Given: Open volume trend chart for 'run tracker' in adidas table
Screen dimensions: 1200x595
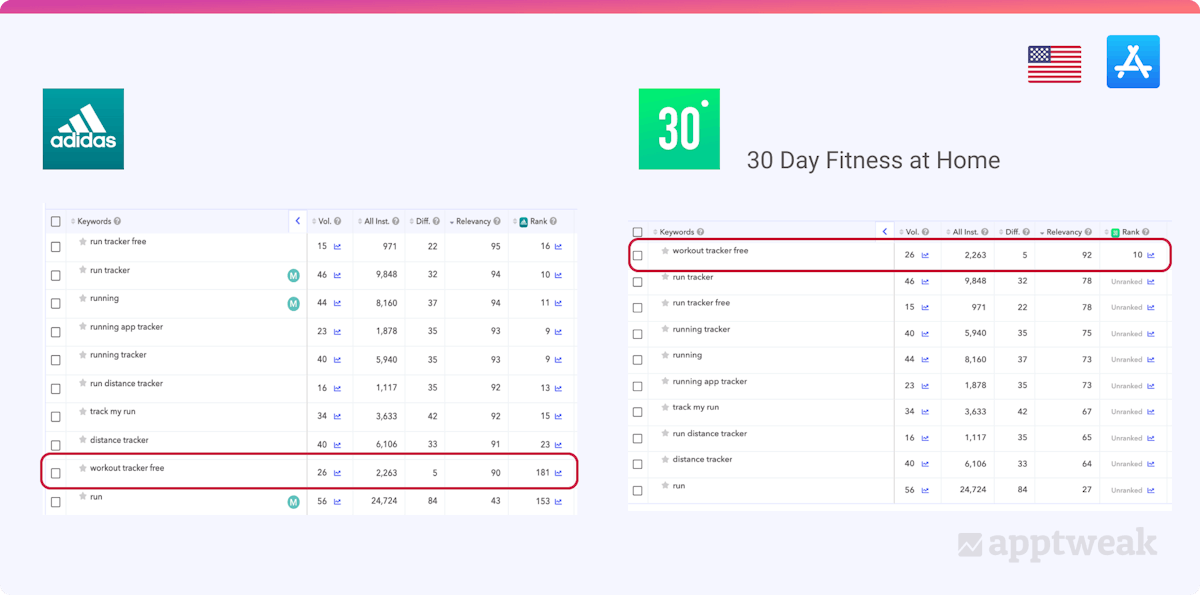Looking at the screenshot, I should coord(337,275).
